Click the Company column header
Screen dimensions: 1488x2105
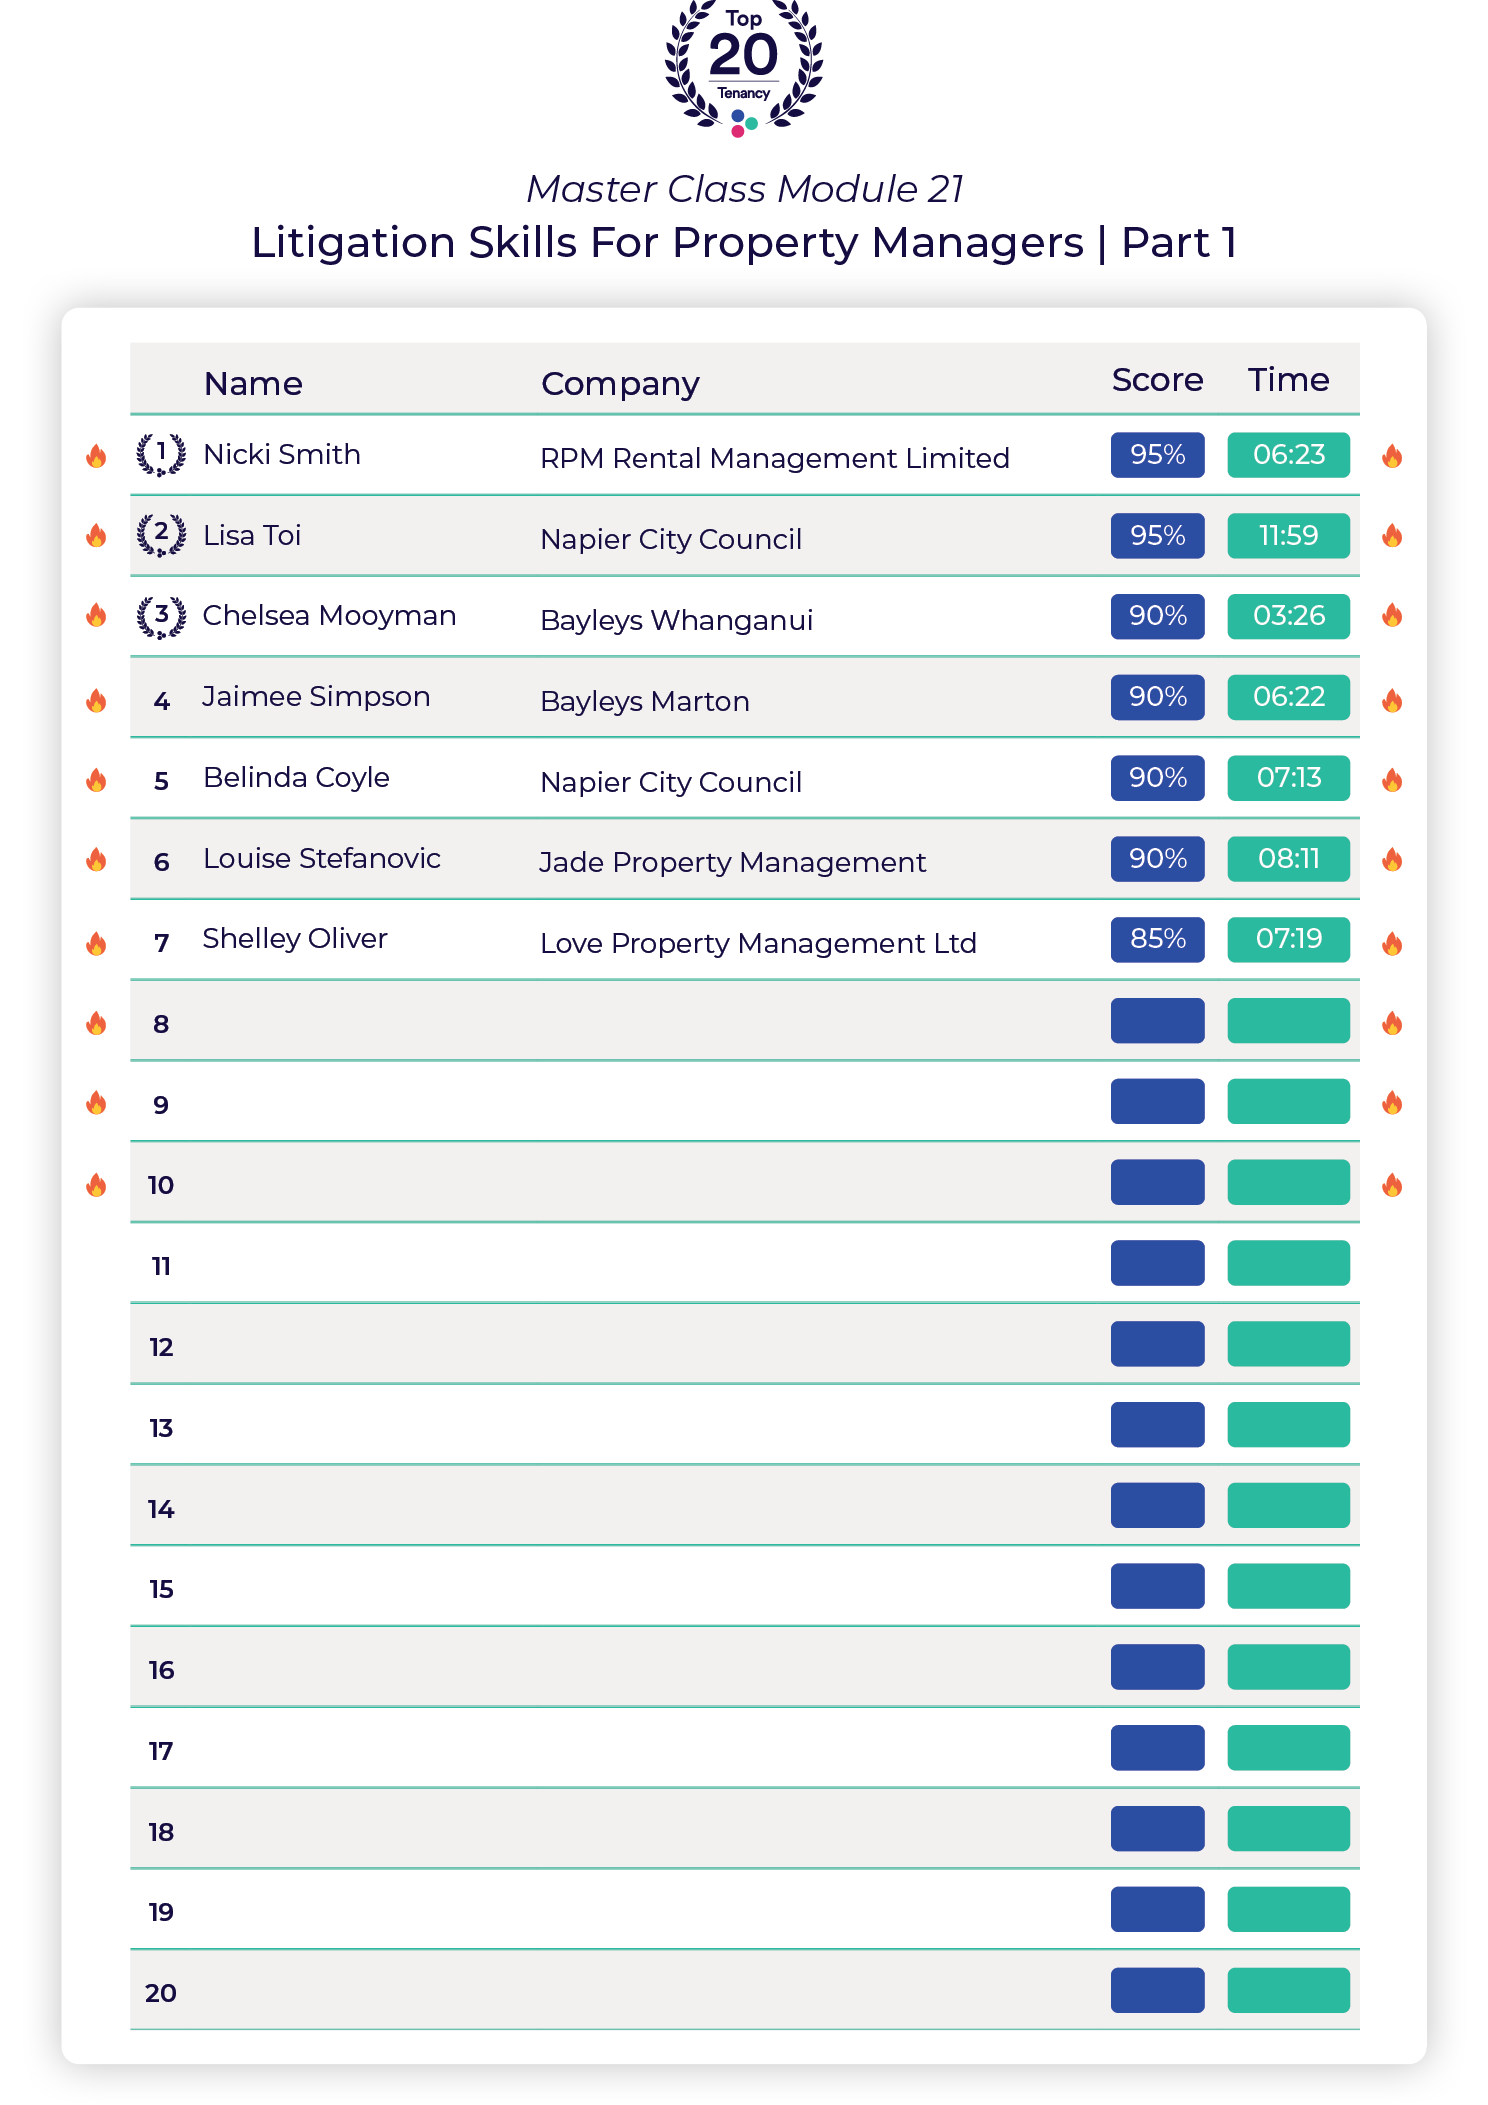click(620, 383)
